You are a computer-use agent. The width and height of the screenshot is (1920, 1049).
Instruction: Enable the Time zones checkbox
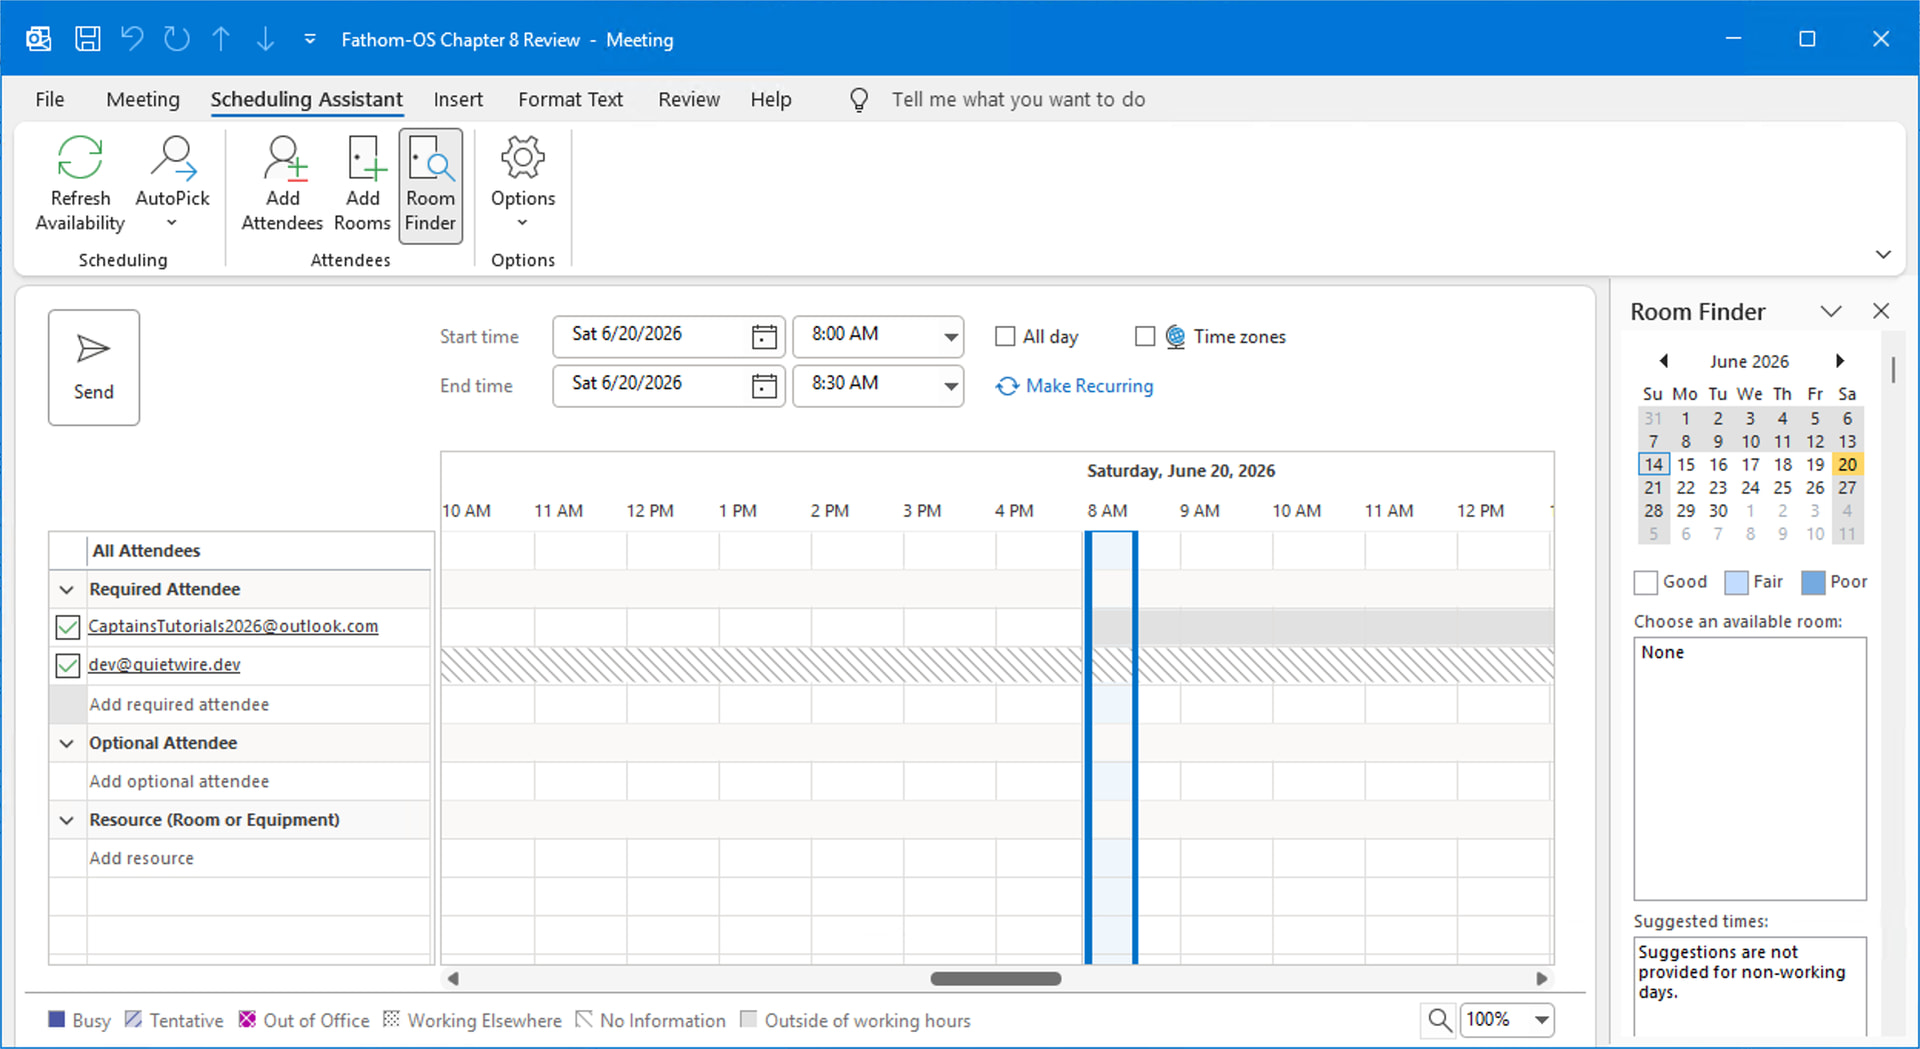(1145, 337)
